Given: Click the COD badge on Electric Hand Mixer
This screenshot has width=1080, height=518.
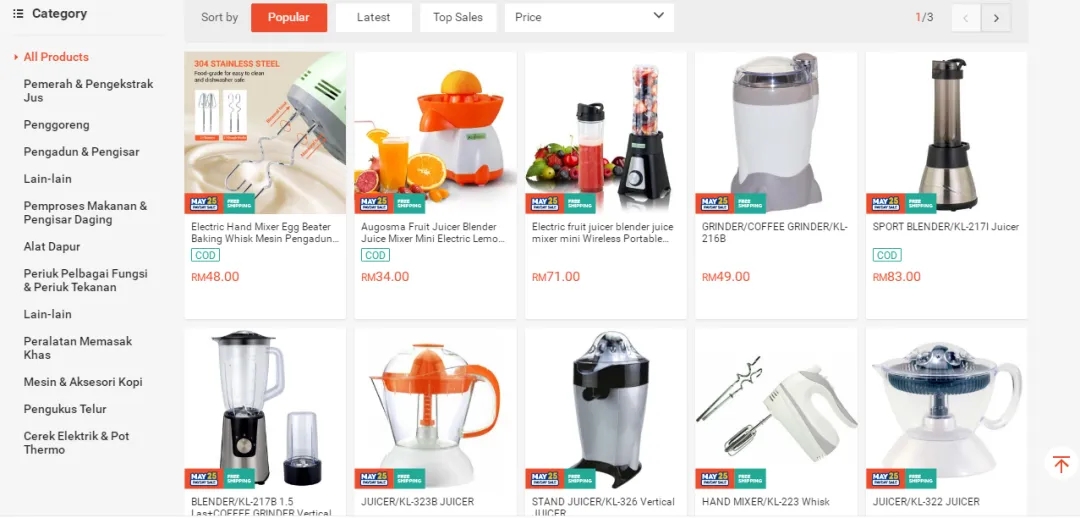Looking at the screenshot, I should [205, 256].
